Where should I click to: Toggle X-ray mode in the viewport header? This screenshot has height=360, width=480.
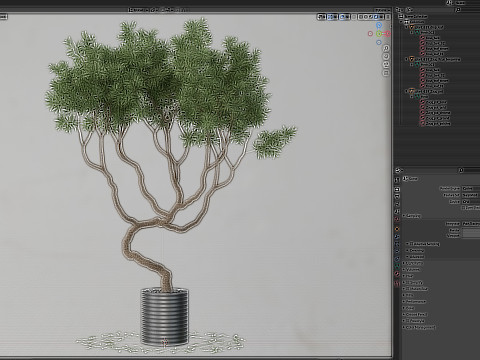354,17
